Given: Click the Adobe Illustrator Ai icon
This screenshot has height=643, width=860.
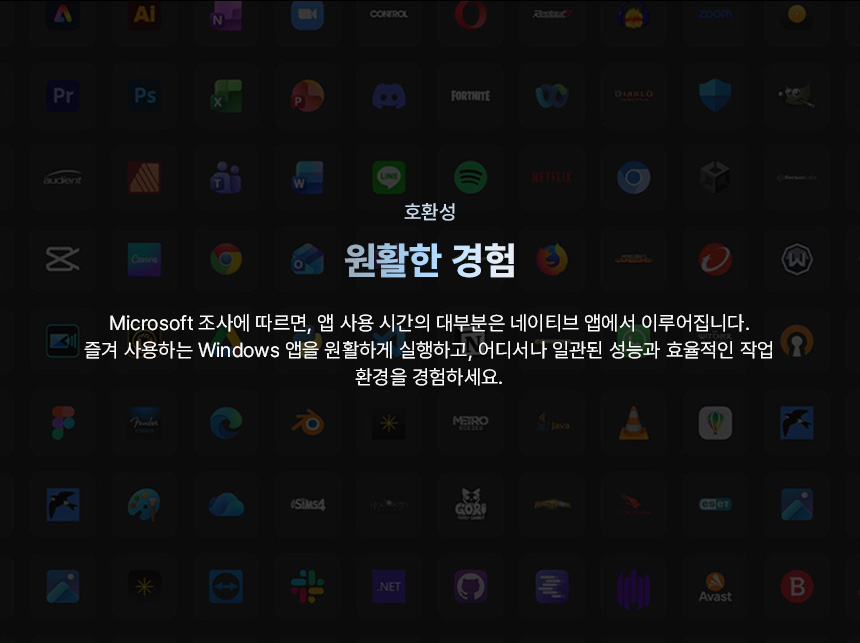Looking at the screenshot, I should click(144, 14).
